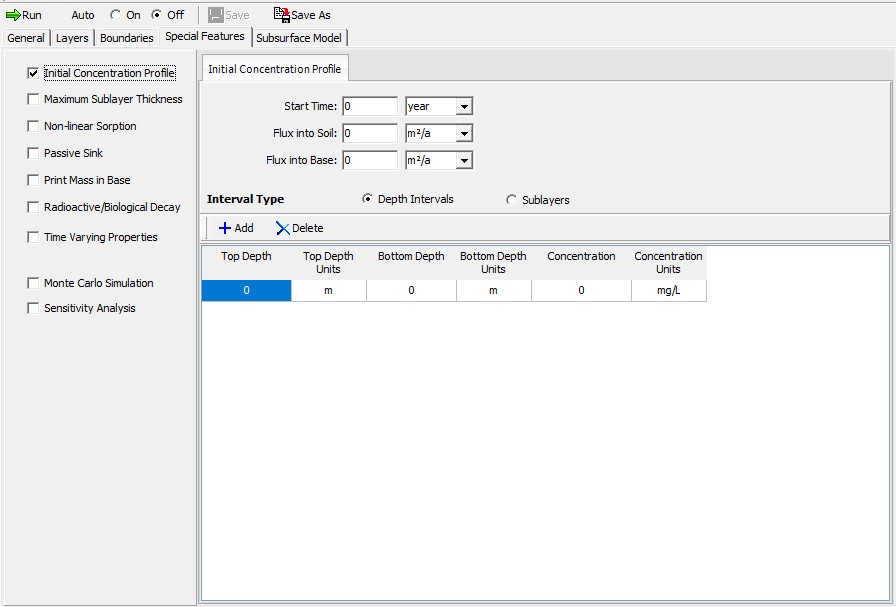
Task: Click the Save As disk icon
Action: (281, 15)
